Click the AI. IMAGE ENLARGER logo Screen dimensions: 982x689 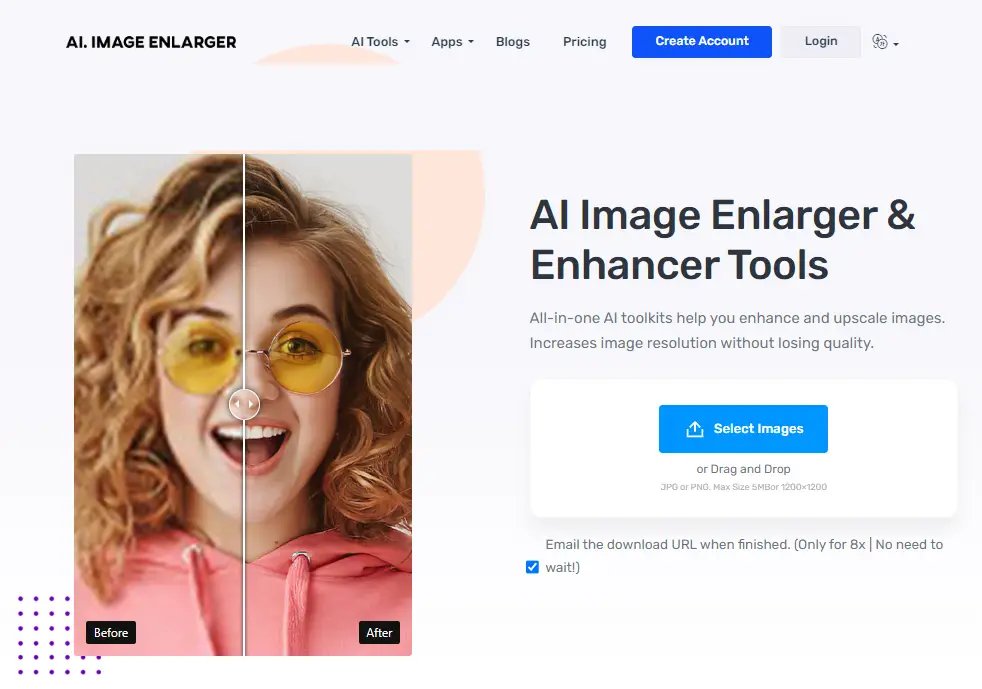(x=150, y=42)
